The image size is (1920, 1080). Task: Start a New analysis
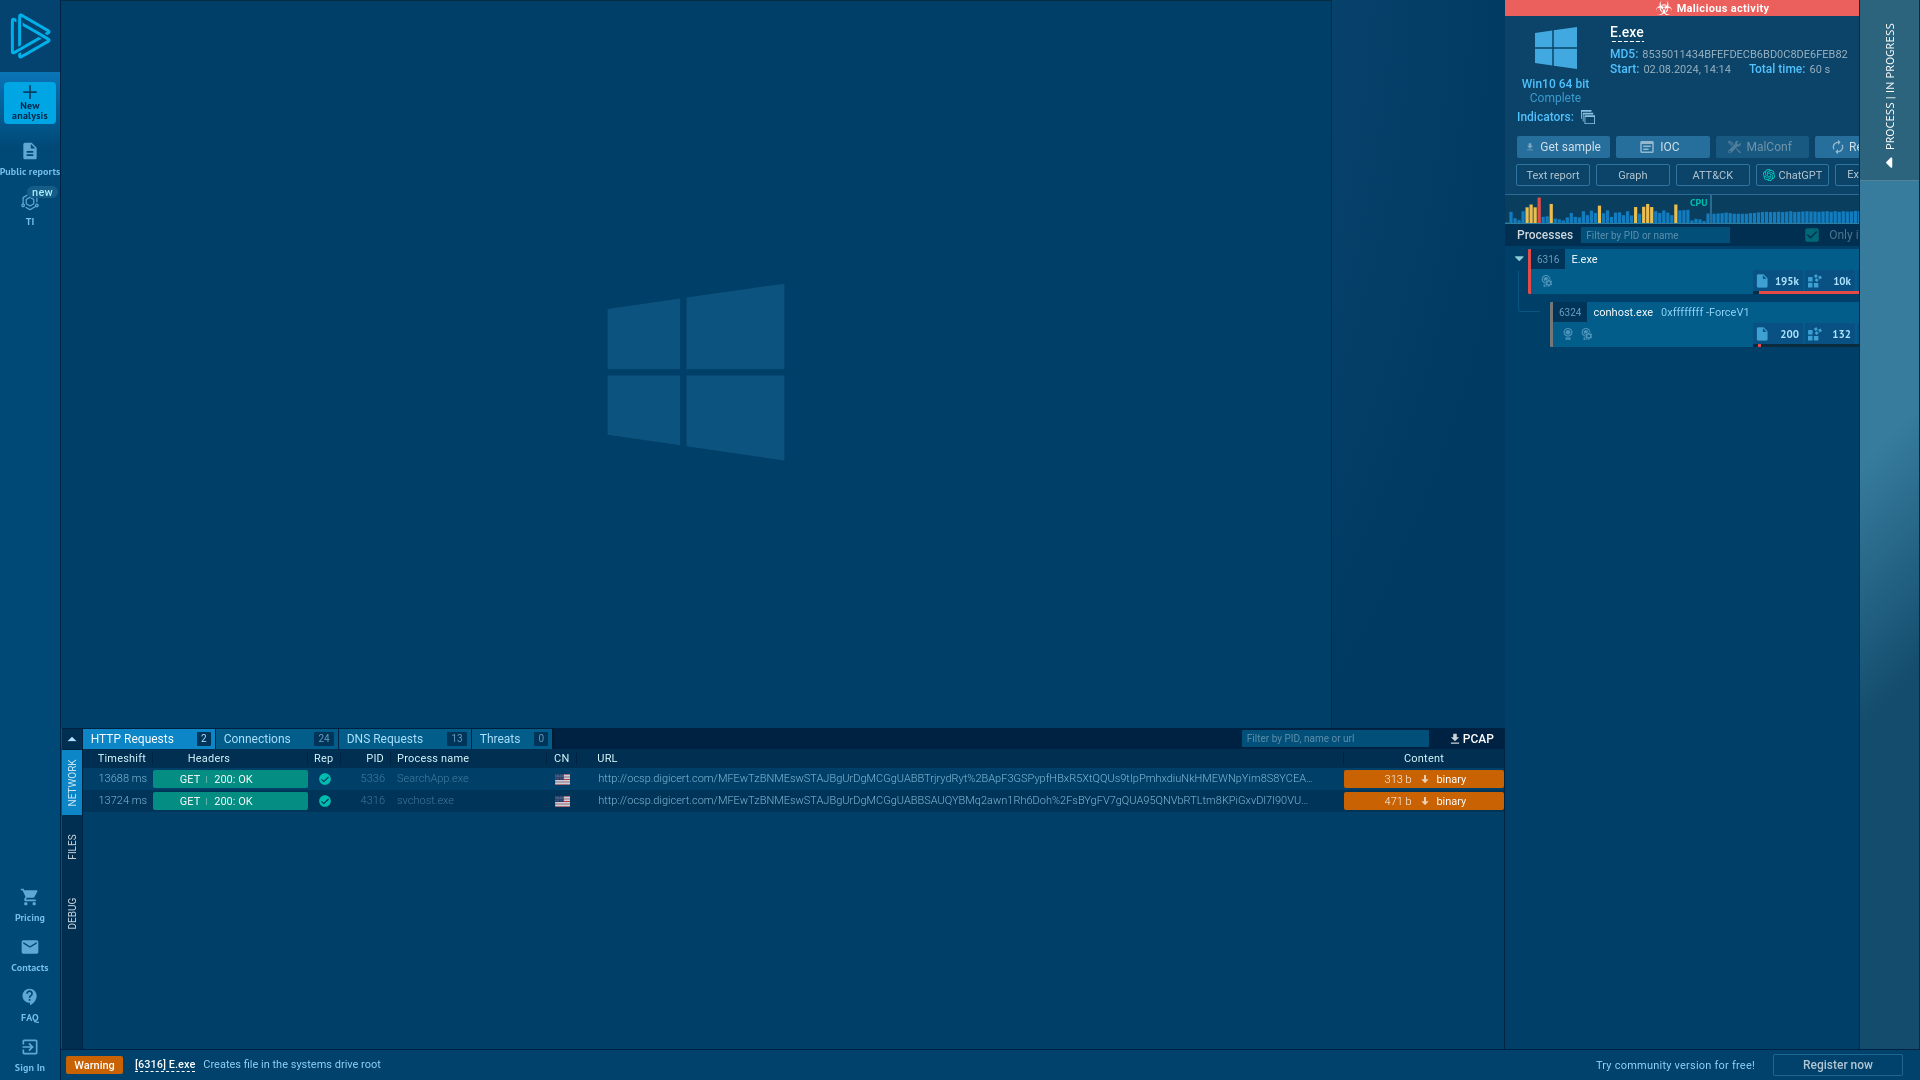click(x=30, y=103)
